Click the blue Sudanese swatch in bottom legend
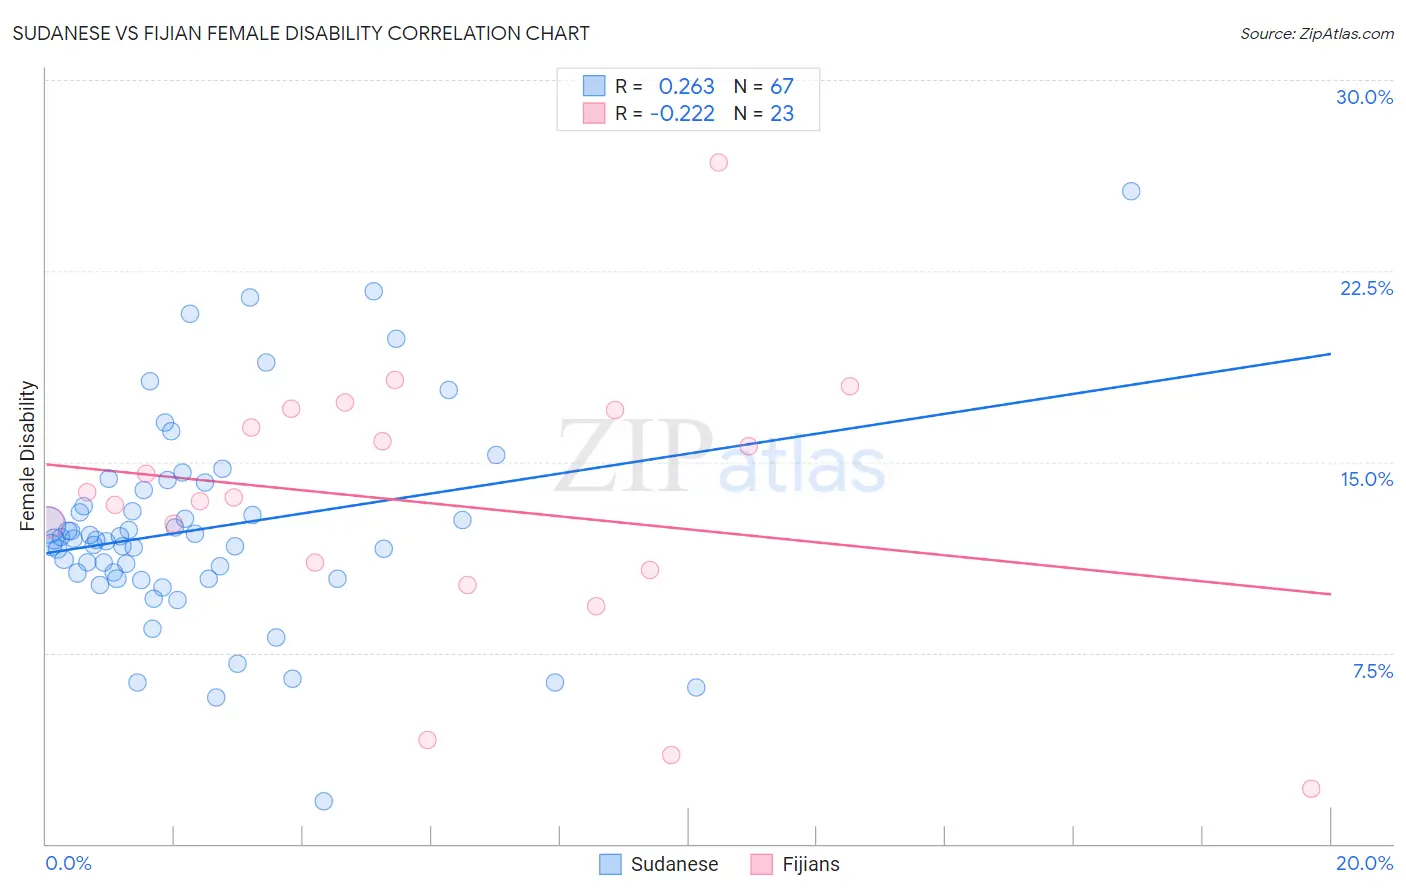 coord(611,865)
